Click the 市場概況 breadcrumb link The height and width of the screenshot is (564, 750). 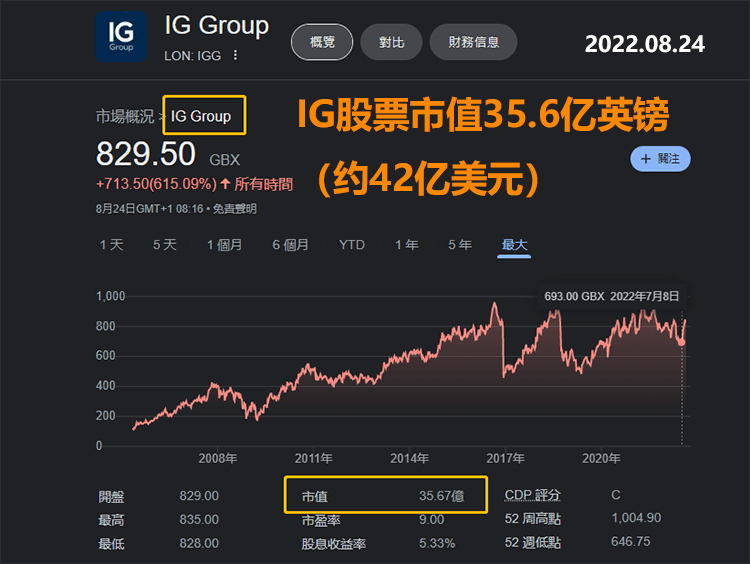tap(125, 116)
